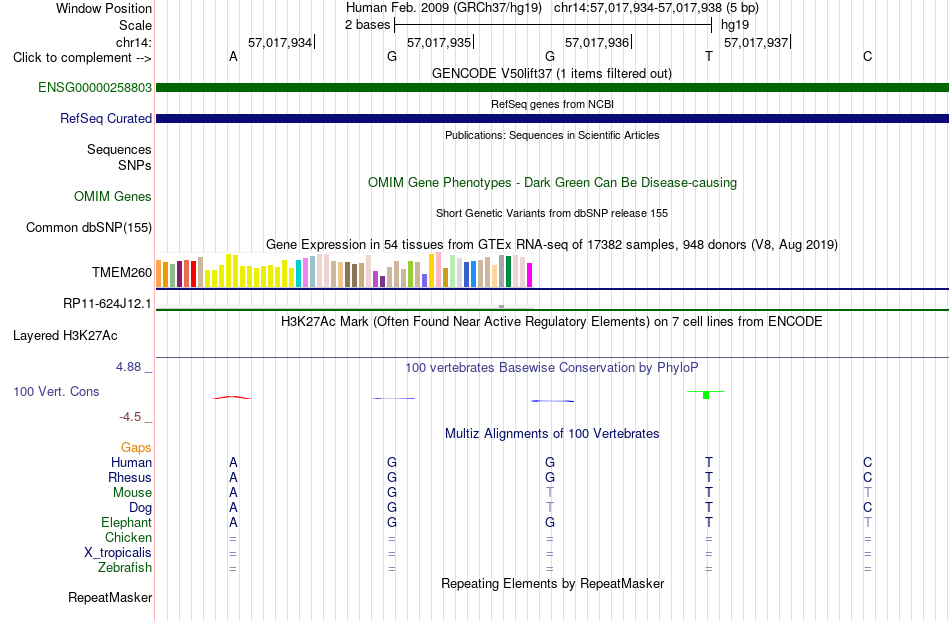Image resolution: width=950 pixels, height=621 pixels.
Task: Select the 100 Vert. Cons label
Action: 56,391
